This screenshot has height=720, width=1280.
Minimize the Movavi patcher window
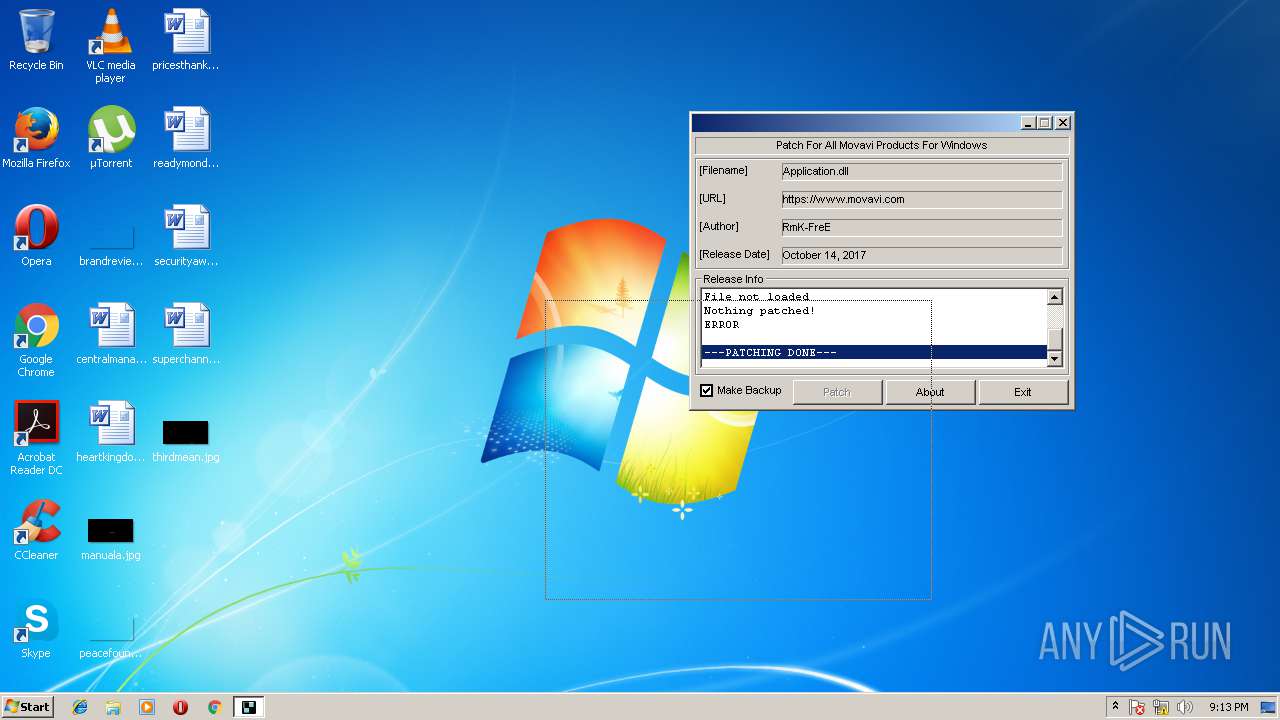1027,123
